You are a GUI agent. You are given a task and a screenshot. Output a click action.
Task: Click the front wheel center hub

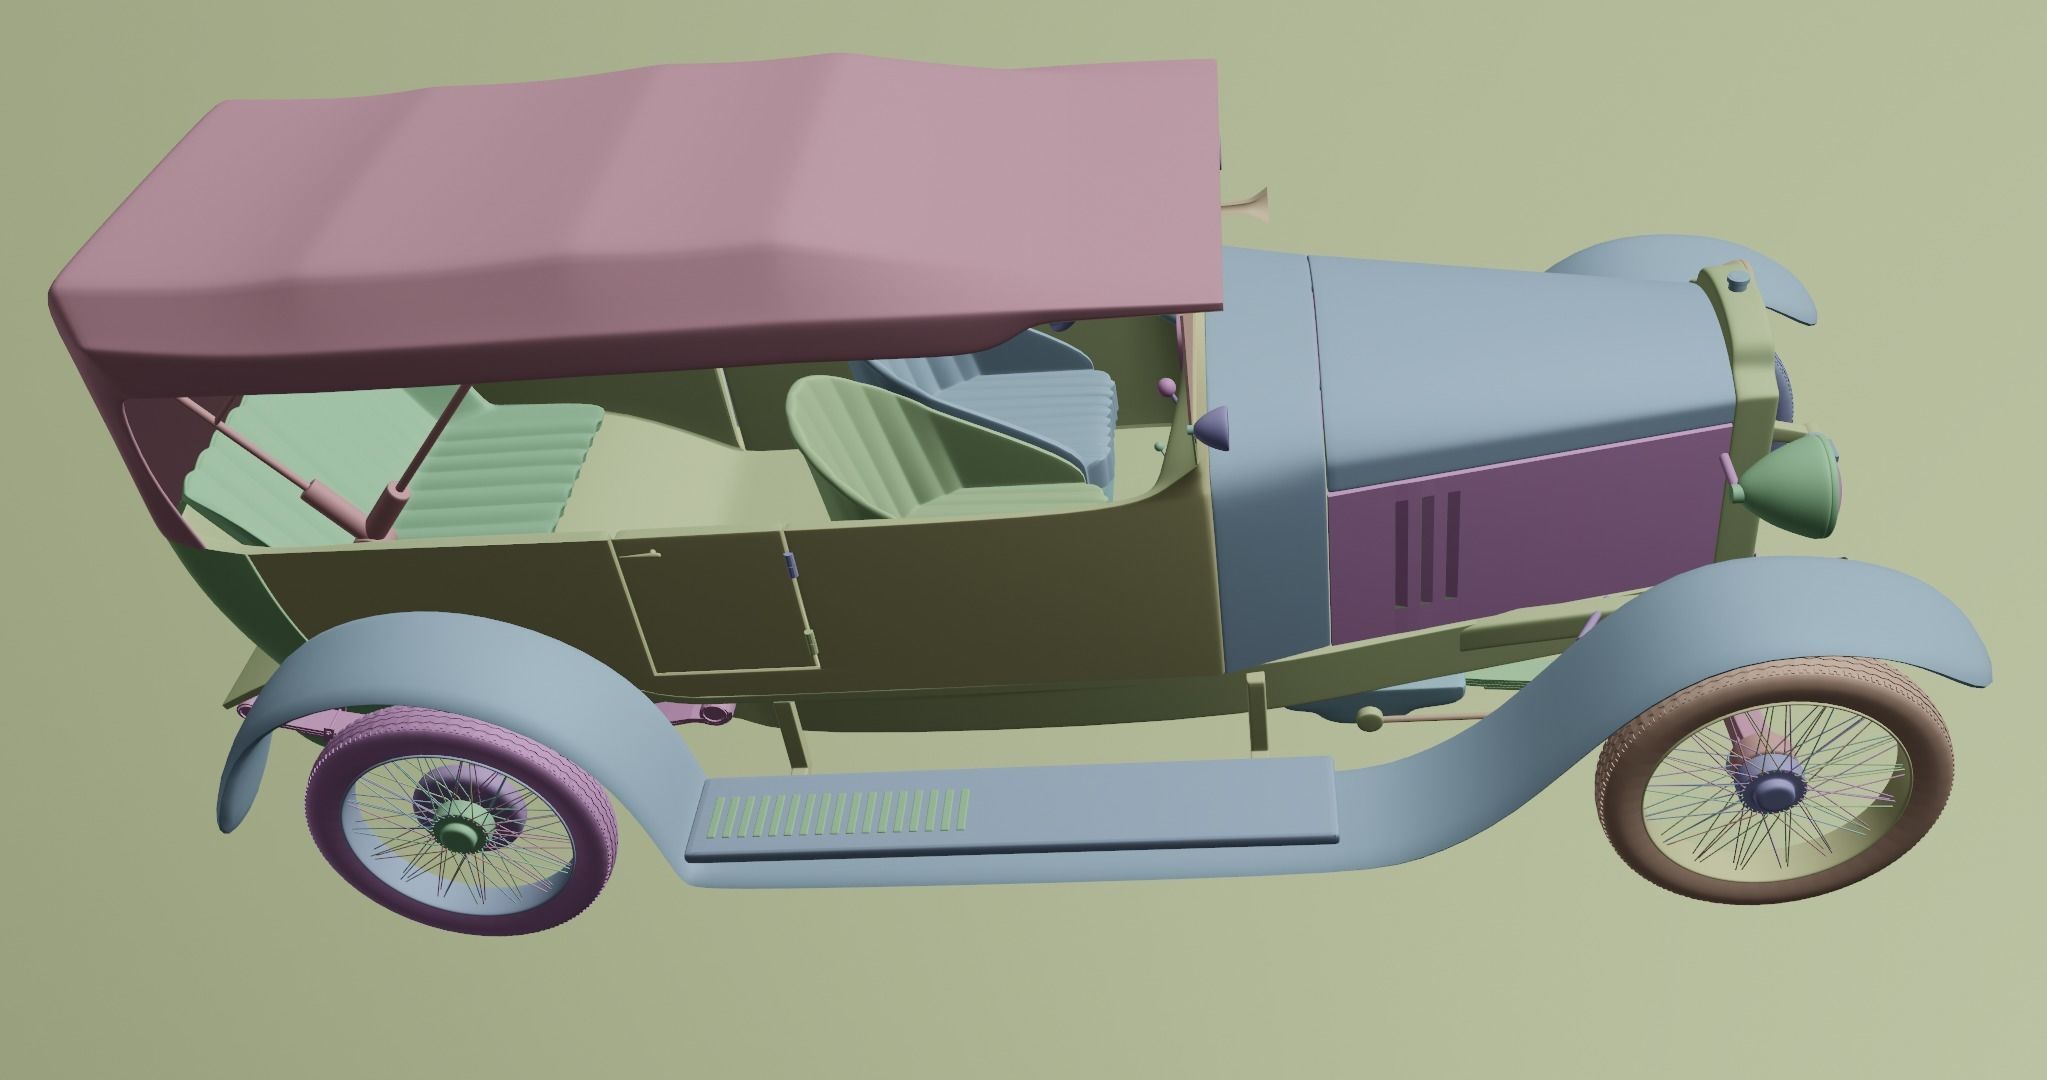(x=1777, y=792)
